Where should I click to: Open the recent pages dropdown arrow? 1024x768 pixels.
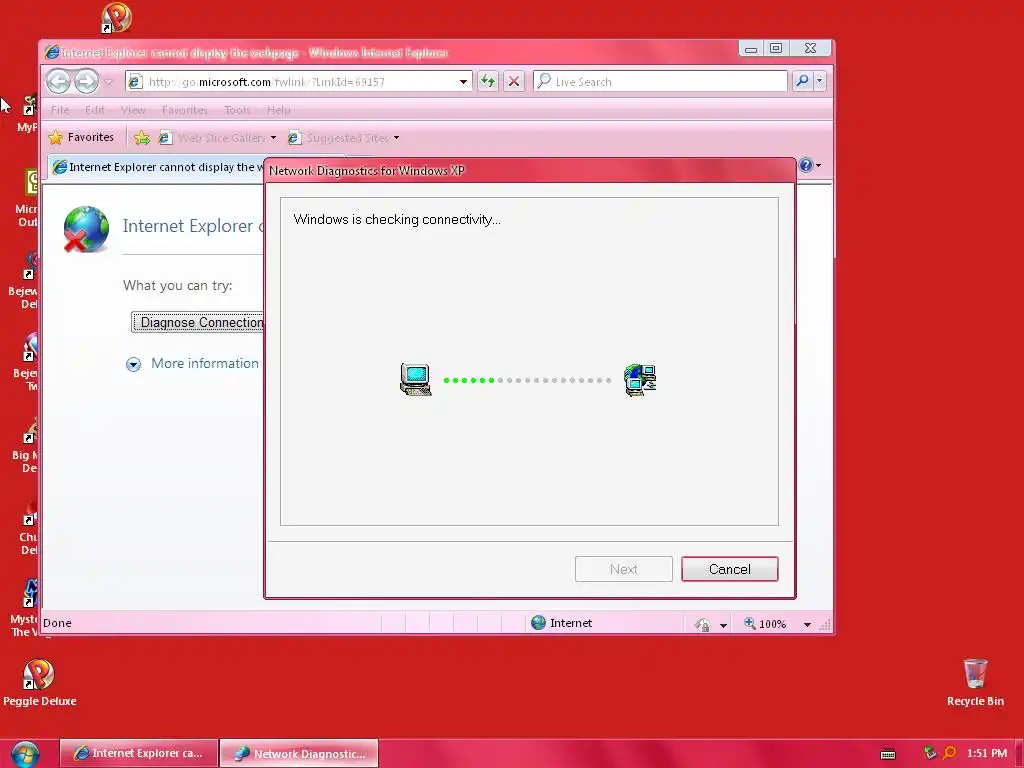point(108,82)
